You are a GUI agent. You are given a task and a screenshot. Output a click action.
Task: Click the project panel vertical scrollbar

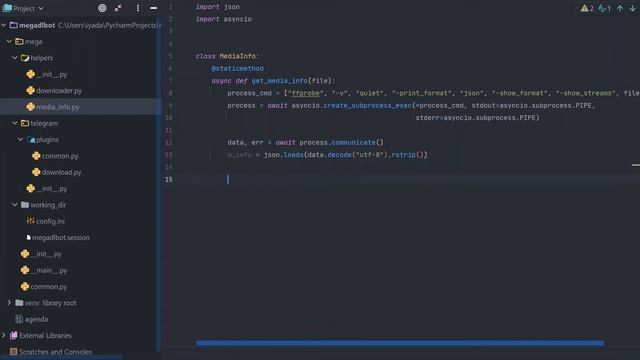pos(159,184)
